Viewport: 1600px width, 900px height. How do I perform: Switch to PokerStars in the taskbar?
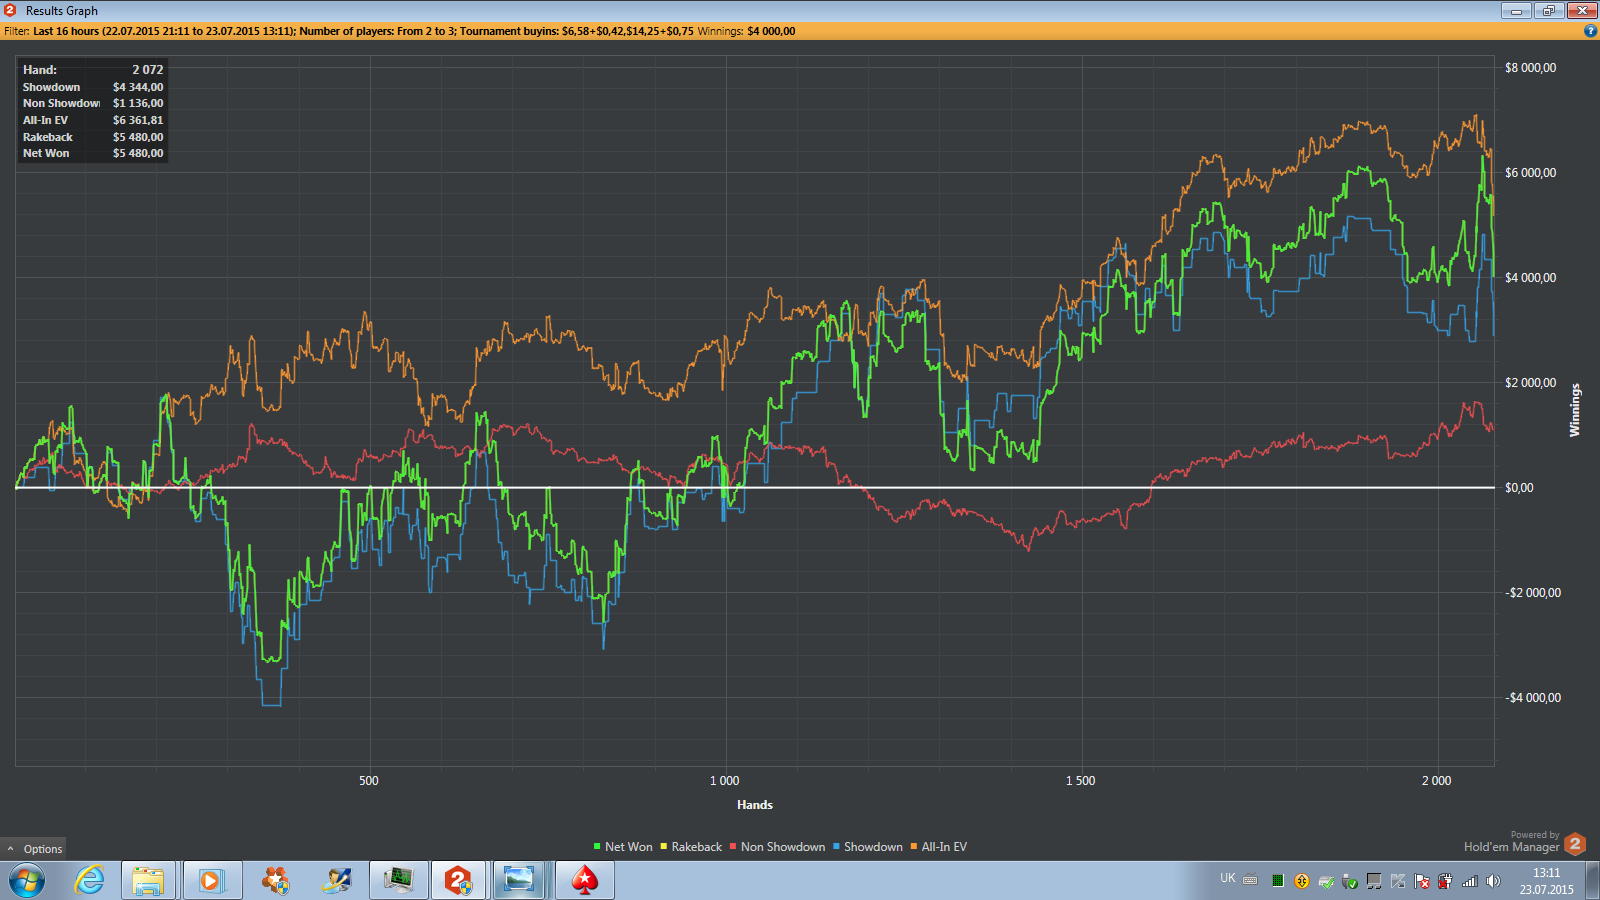585,880
